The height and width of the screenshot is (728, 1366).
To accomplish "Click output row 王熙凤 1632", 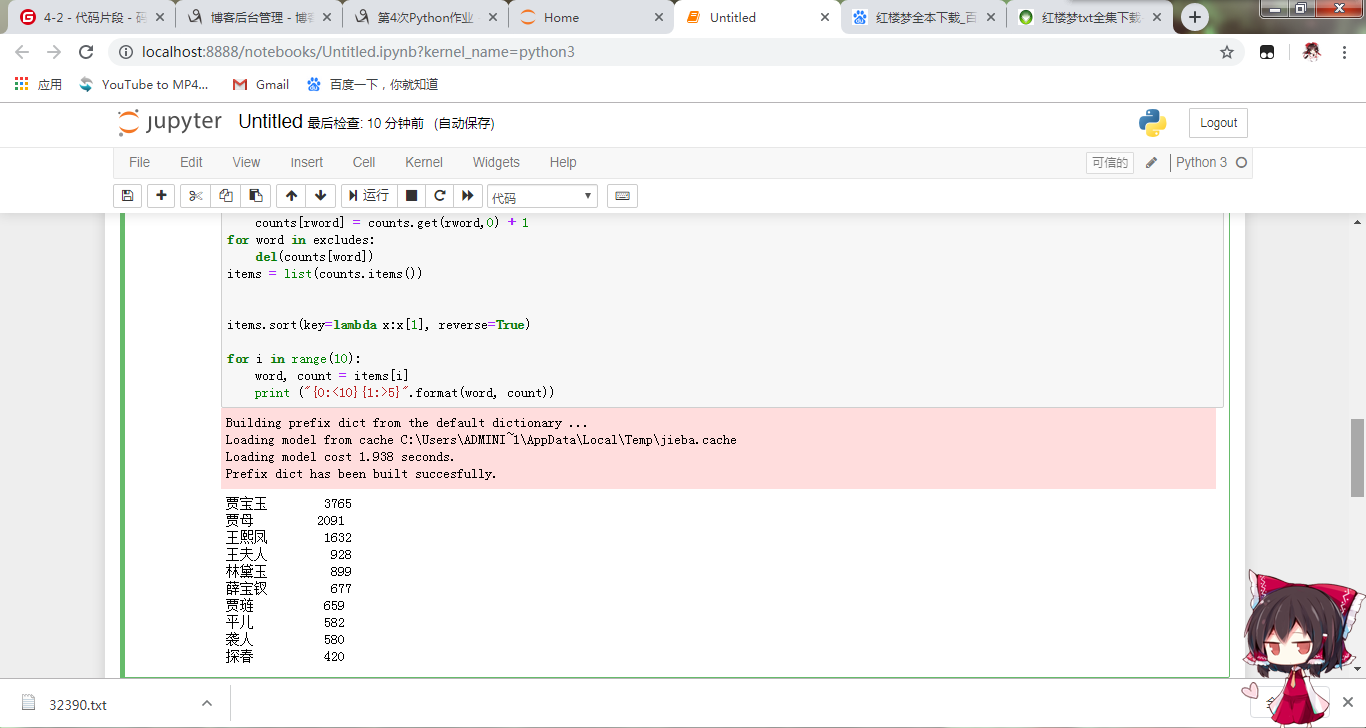I will 288,538.
